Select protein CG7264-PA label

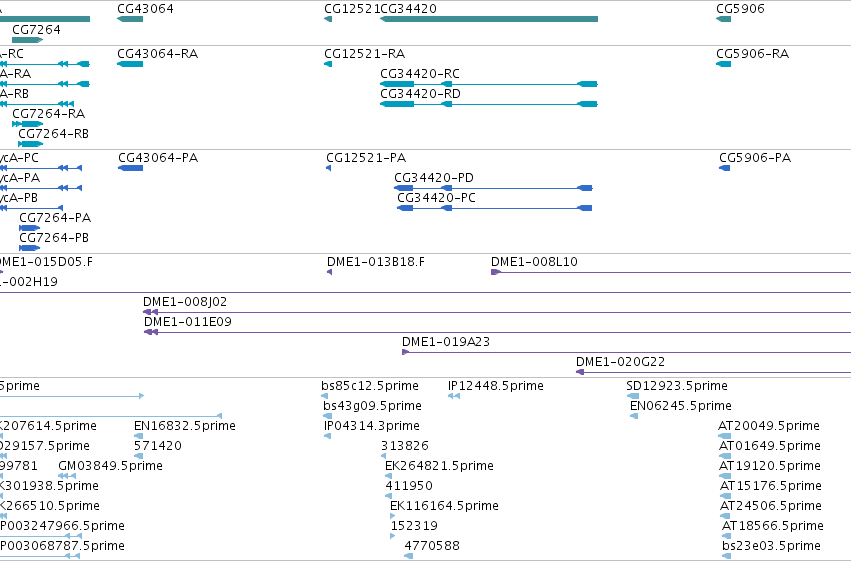[55, 218]
